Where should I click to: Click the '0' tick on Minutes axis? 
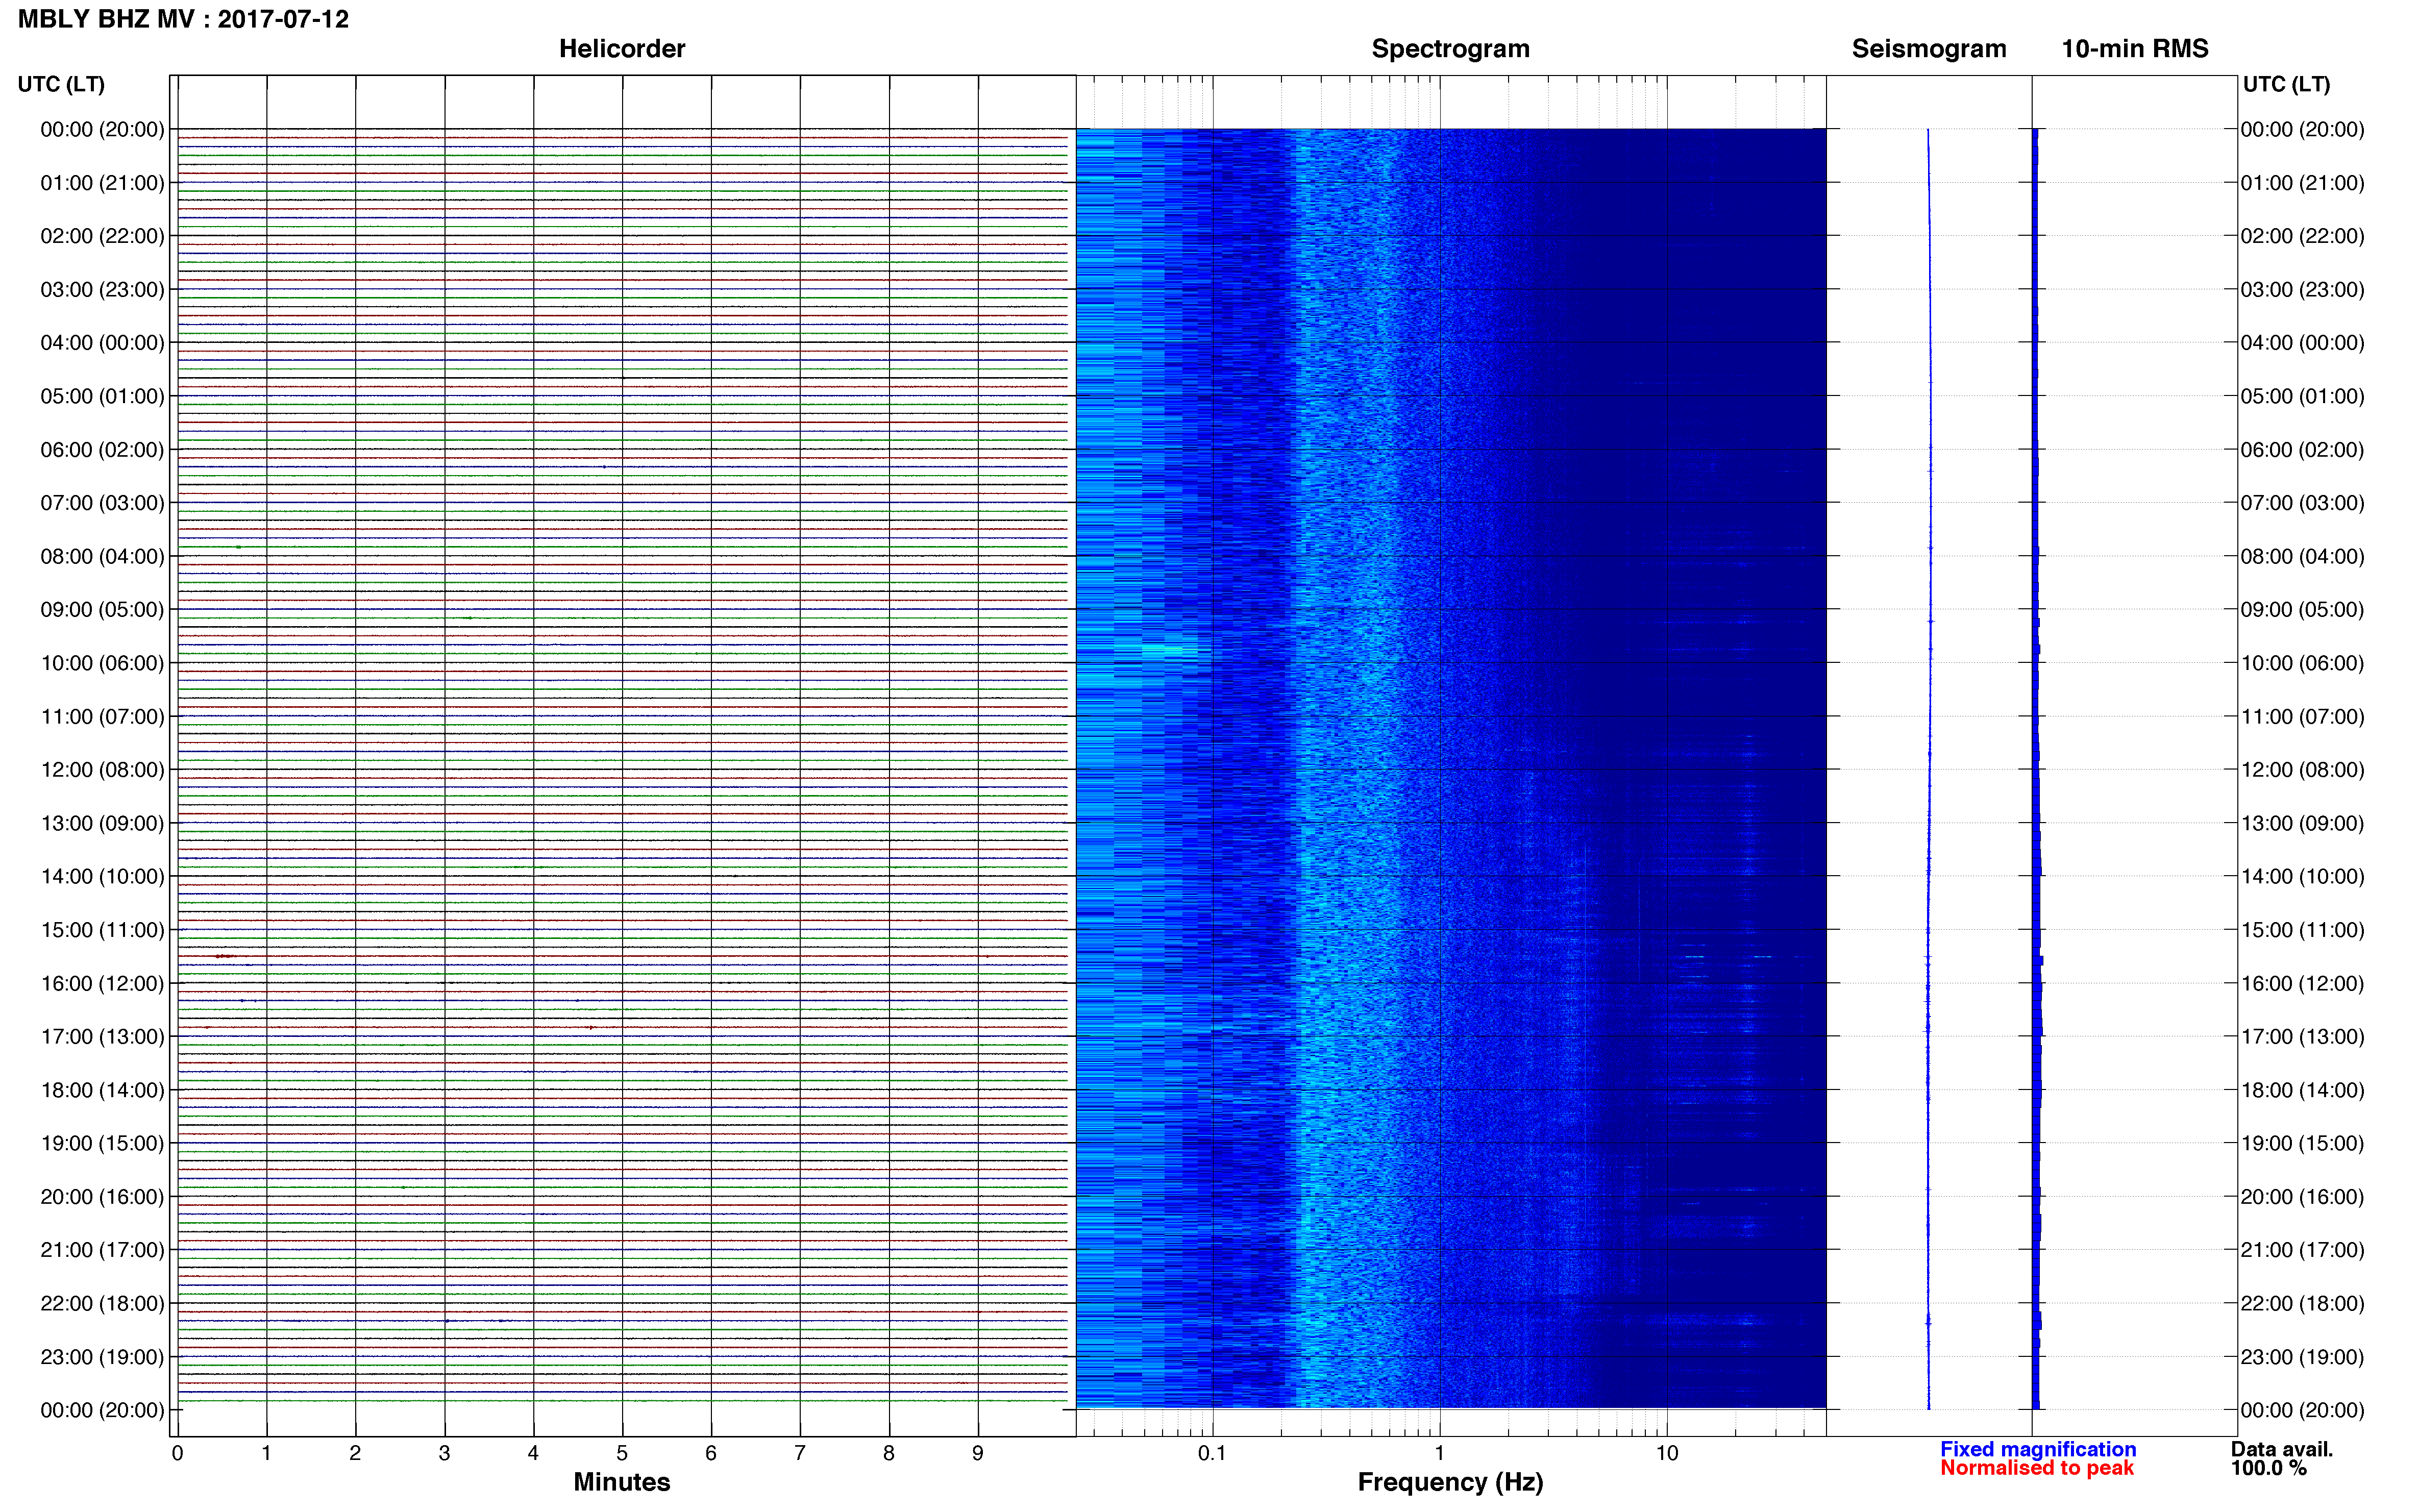177,1453
